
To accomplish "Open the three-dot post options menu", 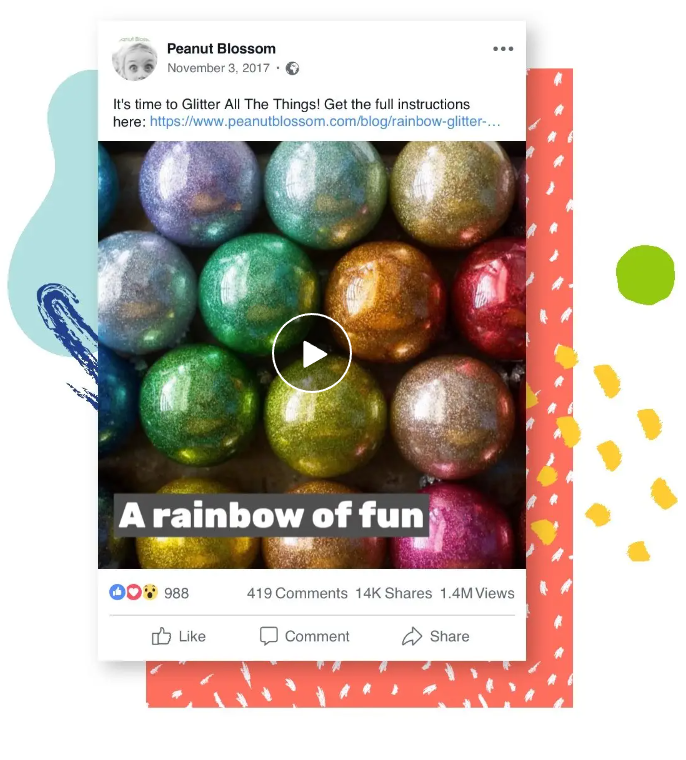I will (x=503, y=49).
